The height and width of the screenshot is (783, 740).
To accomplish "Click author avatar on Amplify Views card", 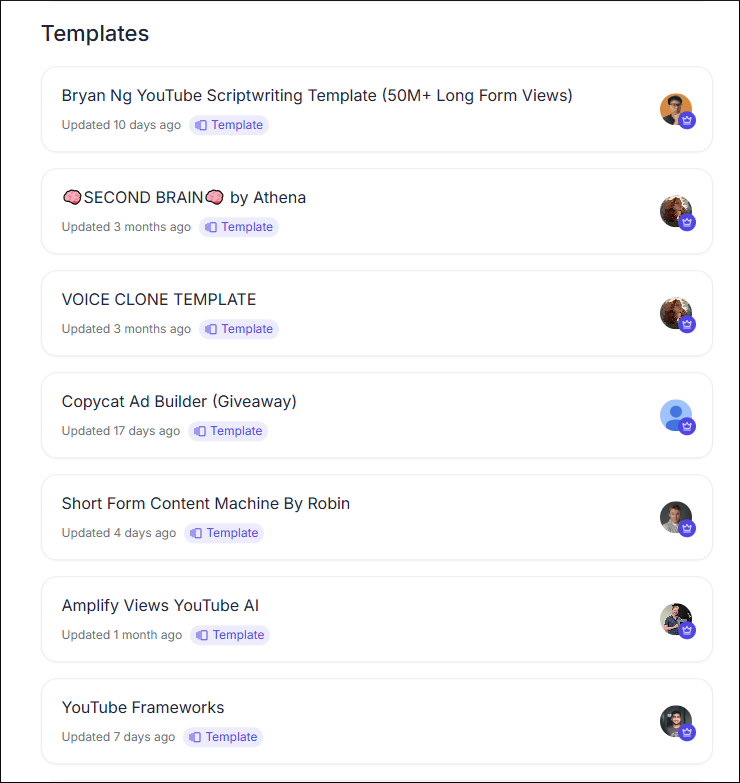I will 675,618.
